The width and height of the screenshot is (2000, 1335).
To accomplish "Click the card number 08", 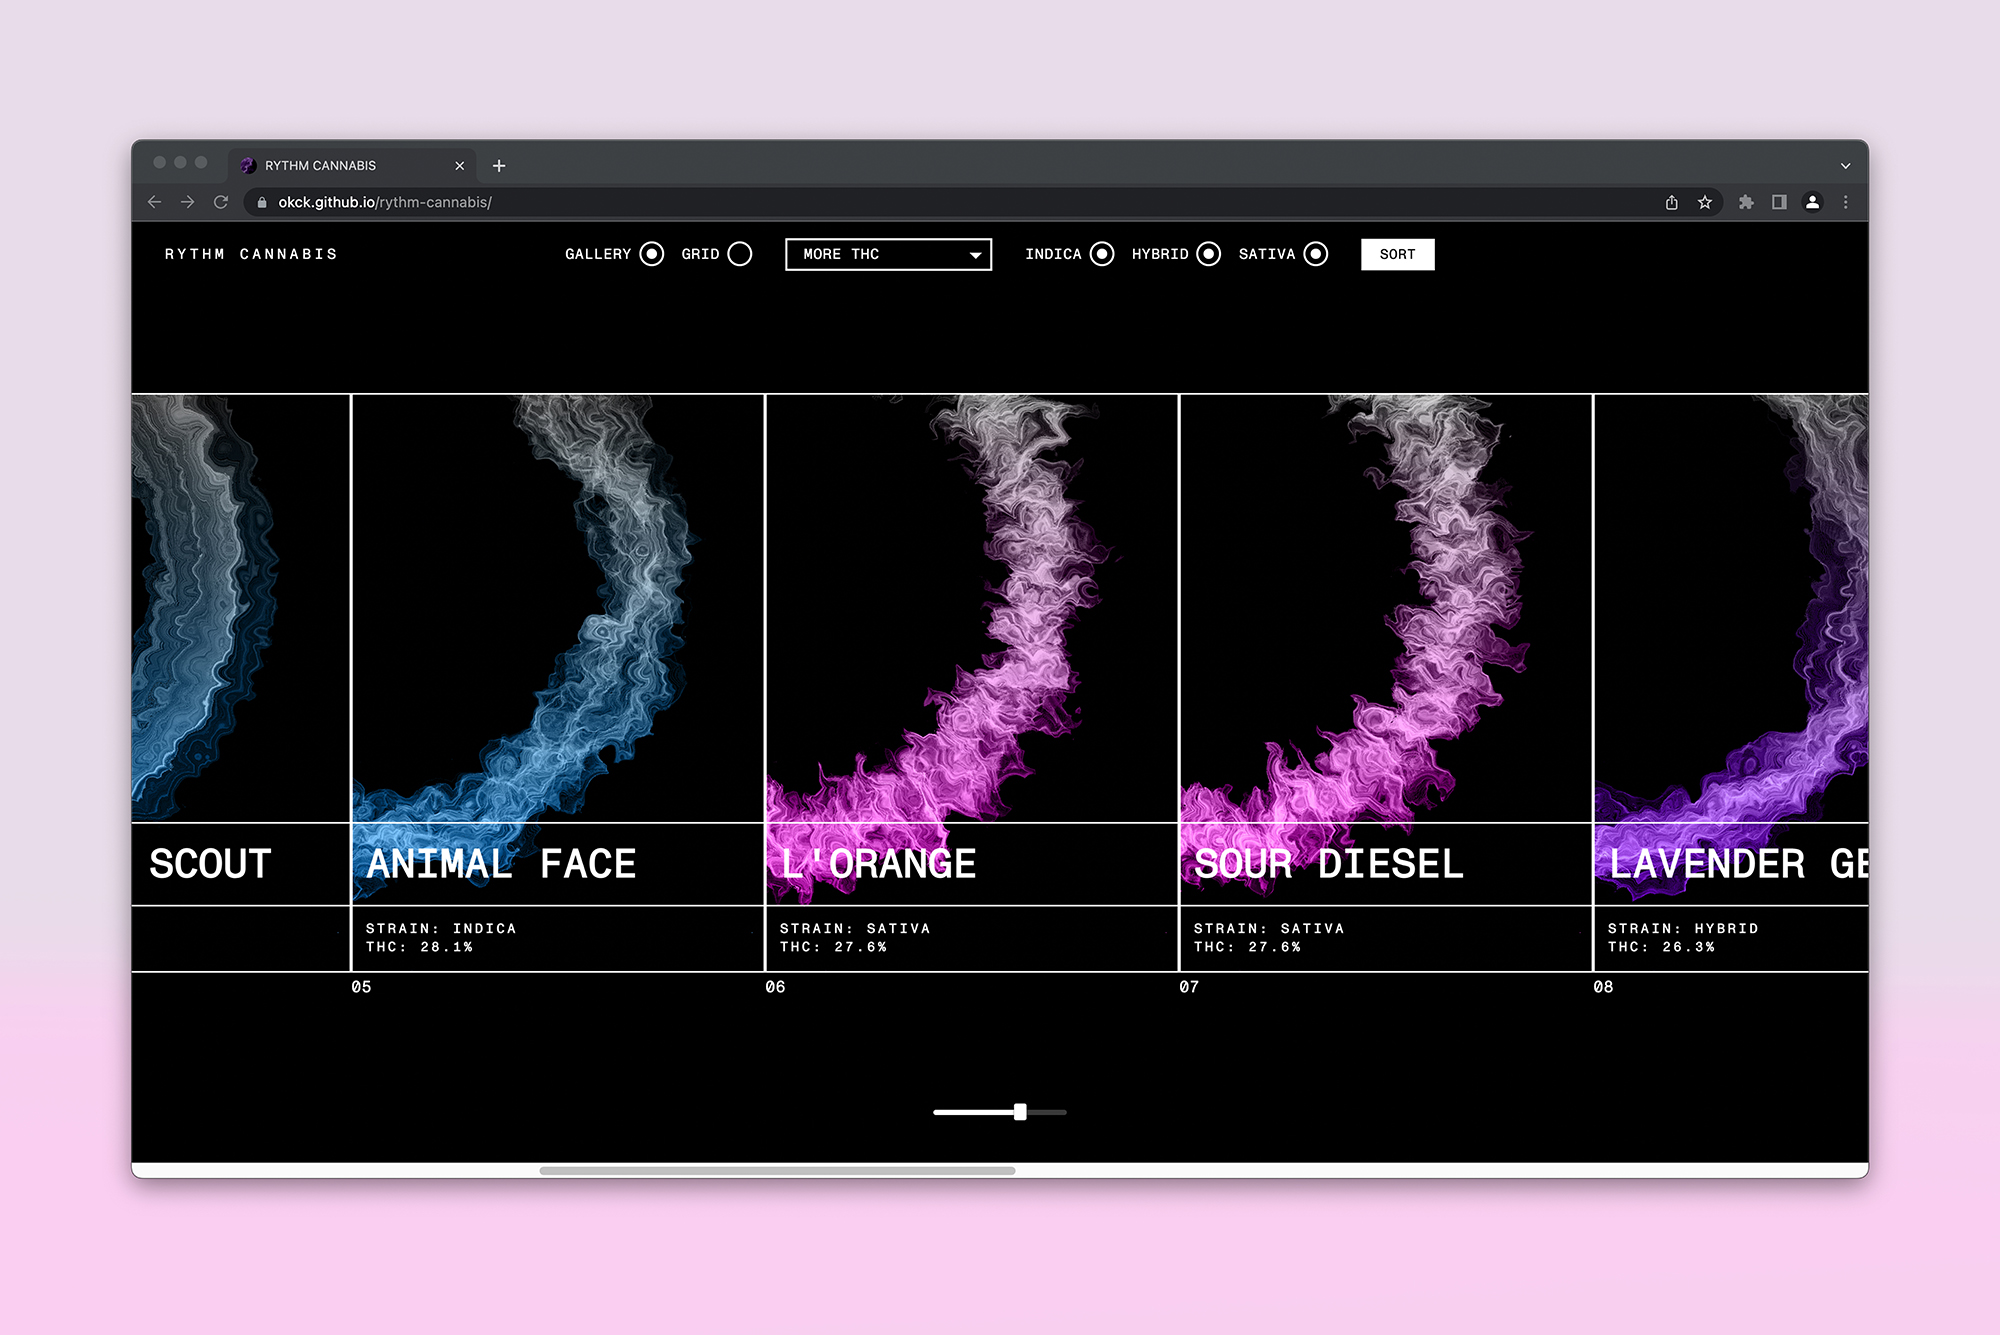I will [x=1603, y=987].
